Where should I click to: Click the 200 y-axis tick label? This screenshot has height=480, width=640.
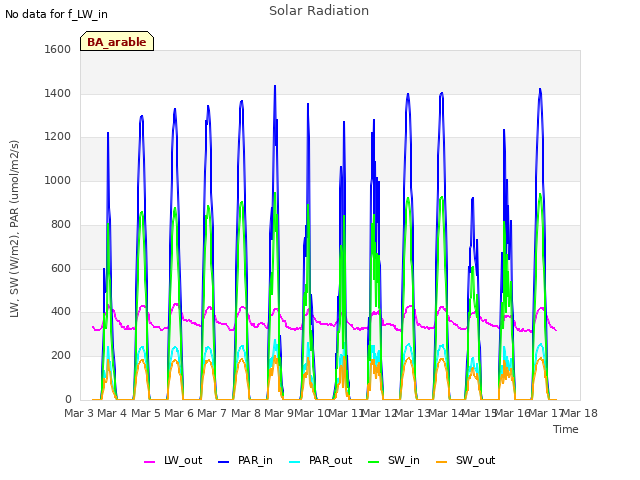point(61,356)
